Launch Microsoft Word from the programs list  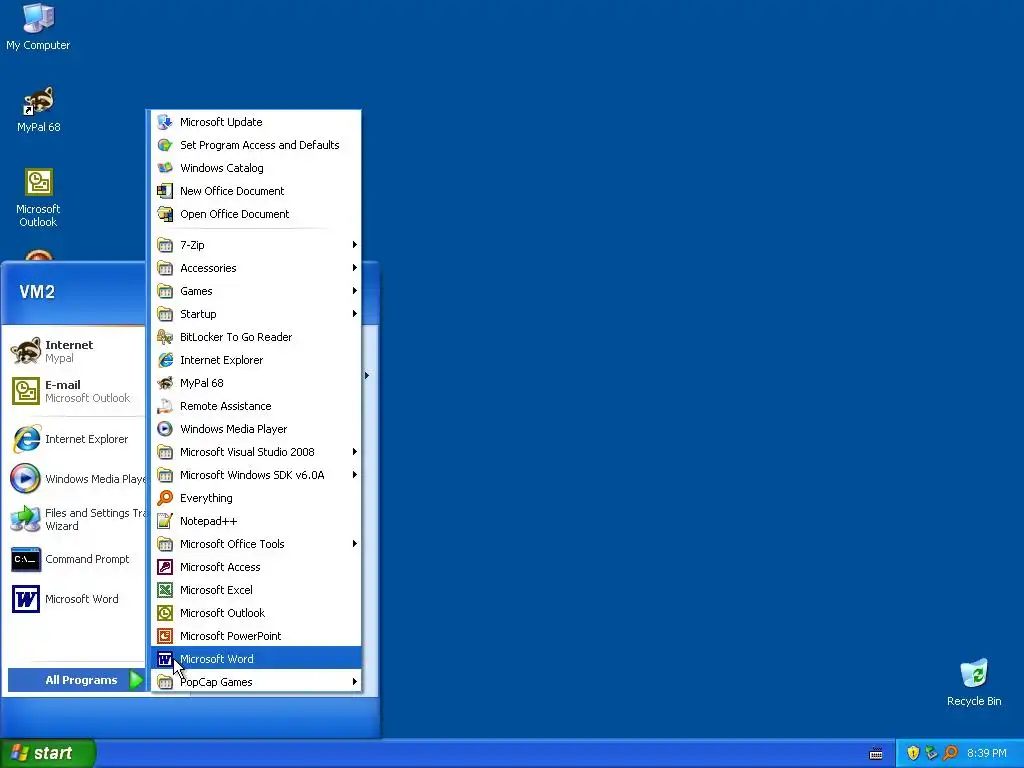point(256,659)
